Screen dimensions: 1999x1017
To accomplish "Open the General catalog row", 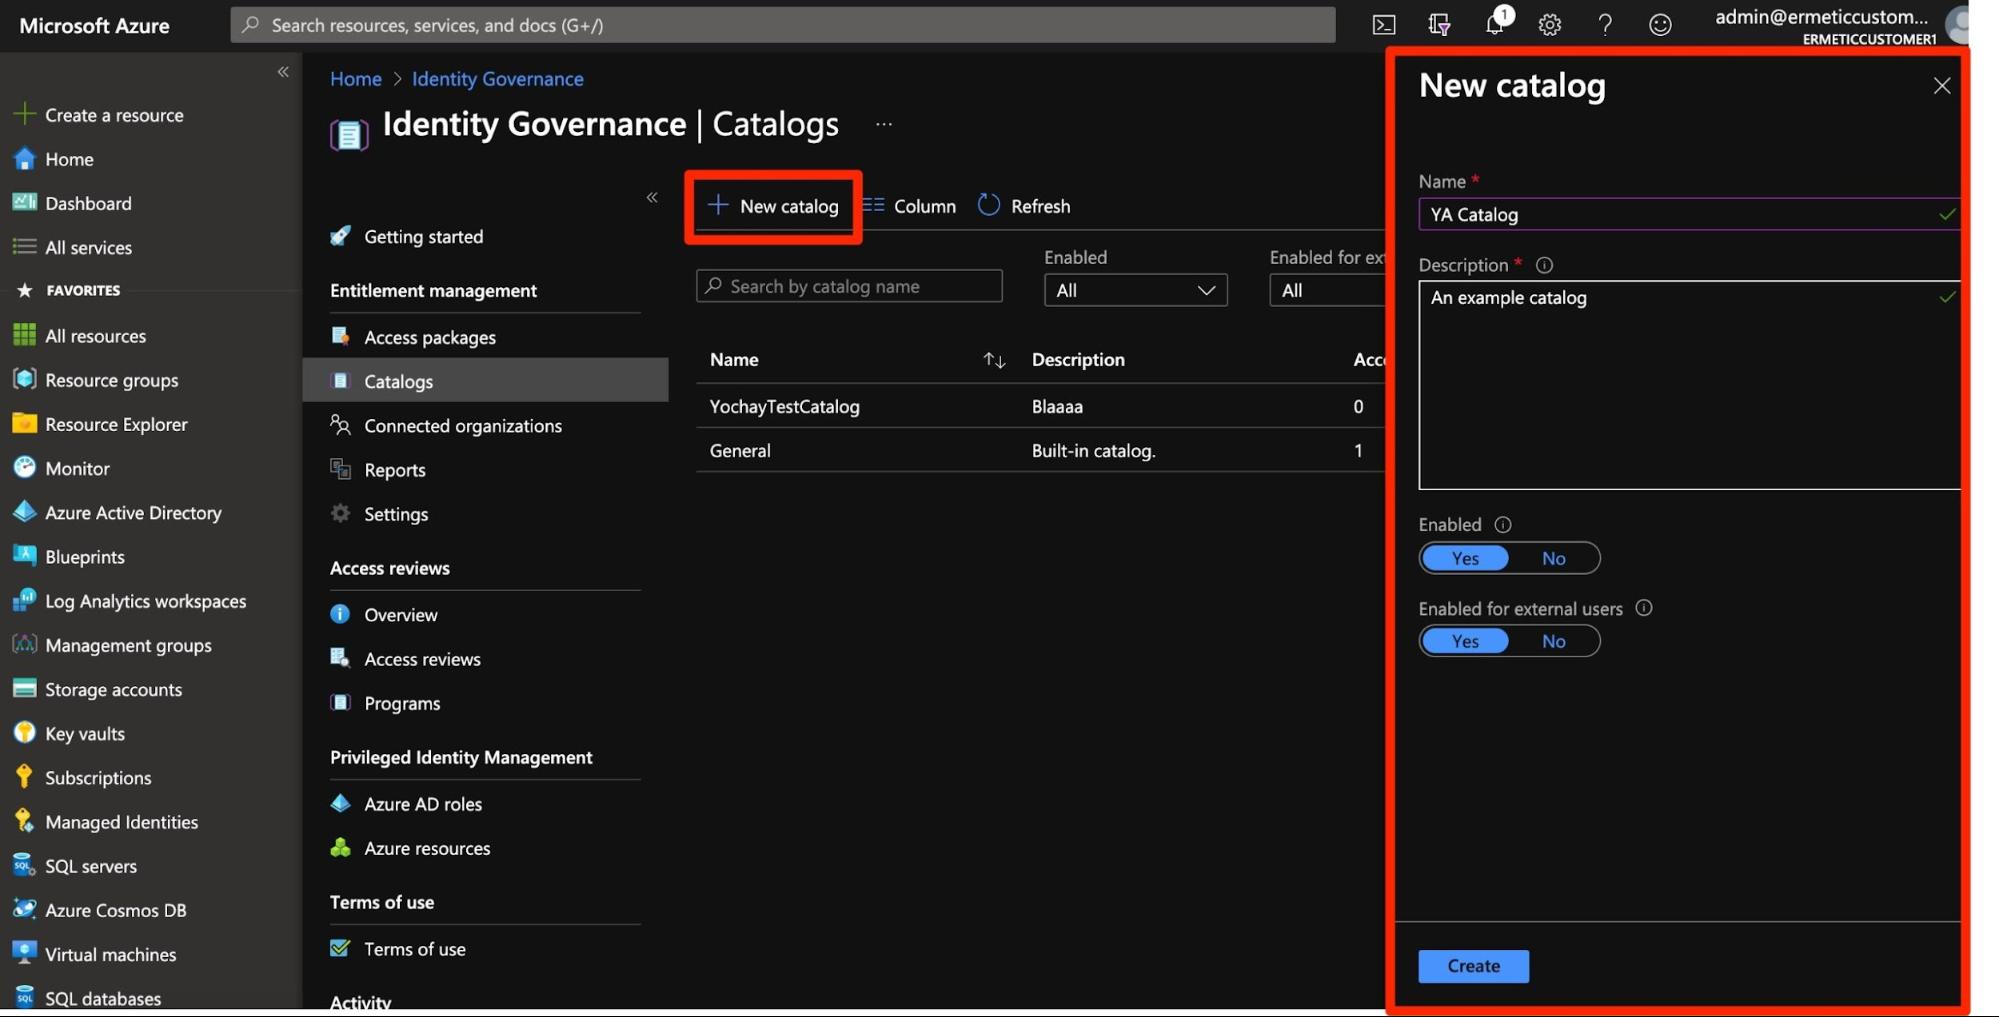I will point(1040,450).
